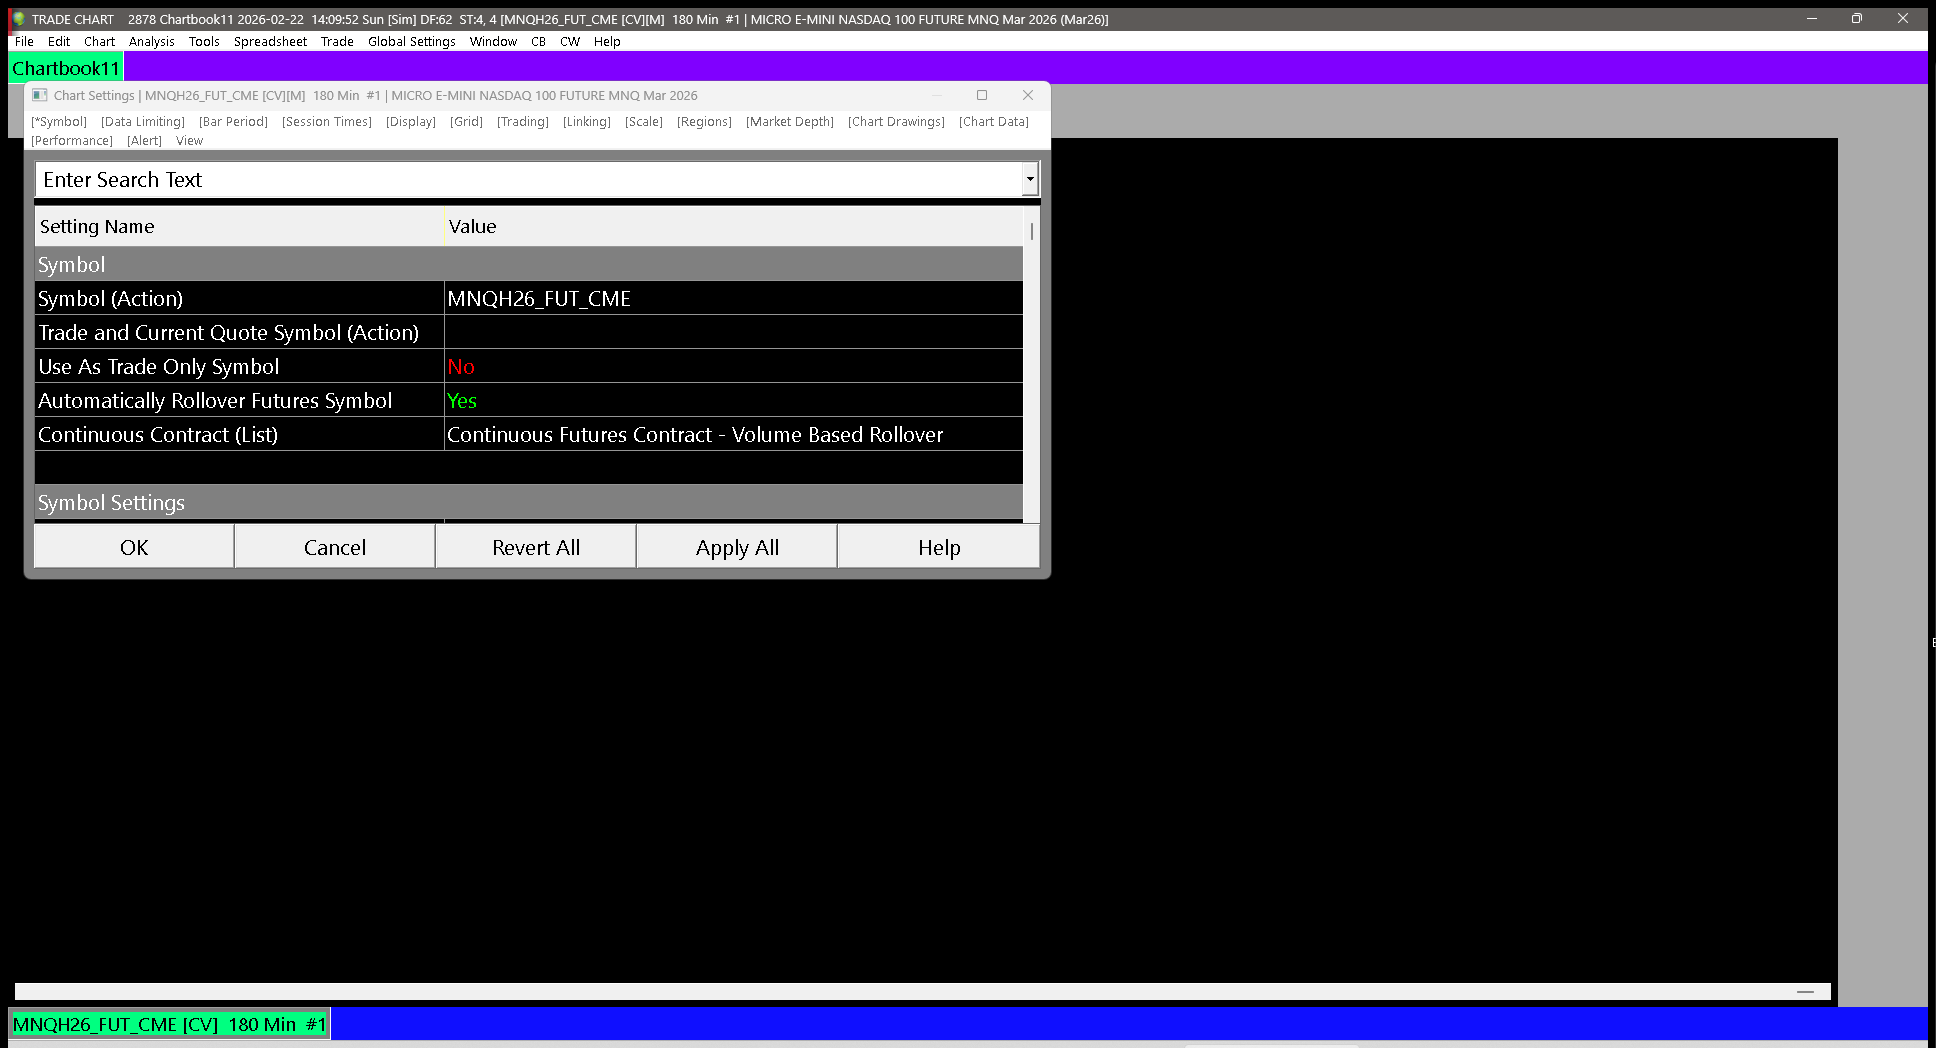This screenshot has height=1048, width=1936.
Task: Click the OK button
Action: point(134,547)
